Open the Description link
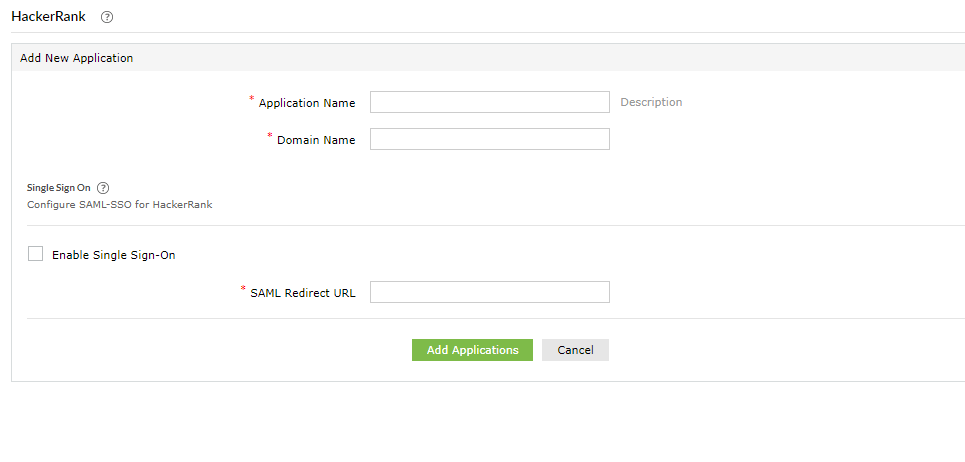965x462 pixels. 651,102
